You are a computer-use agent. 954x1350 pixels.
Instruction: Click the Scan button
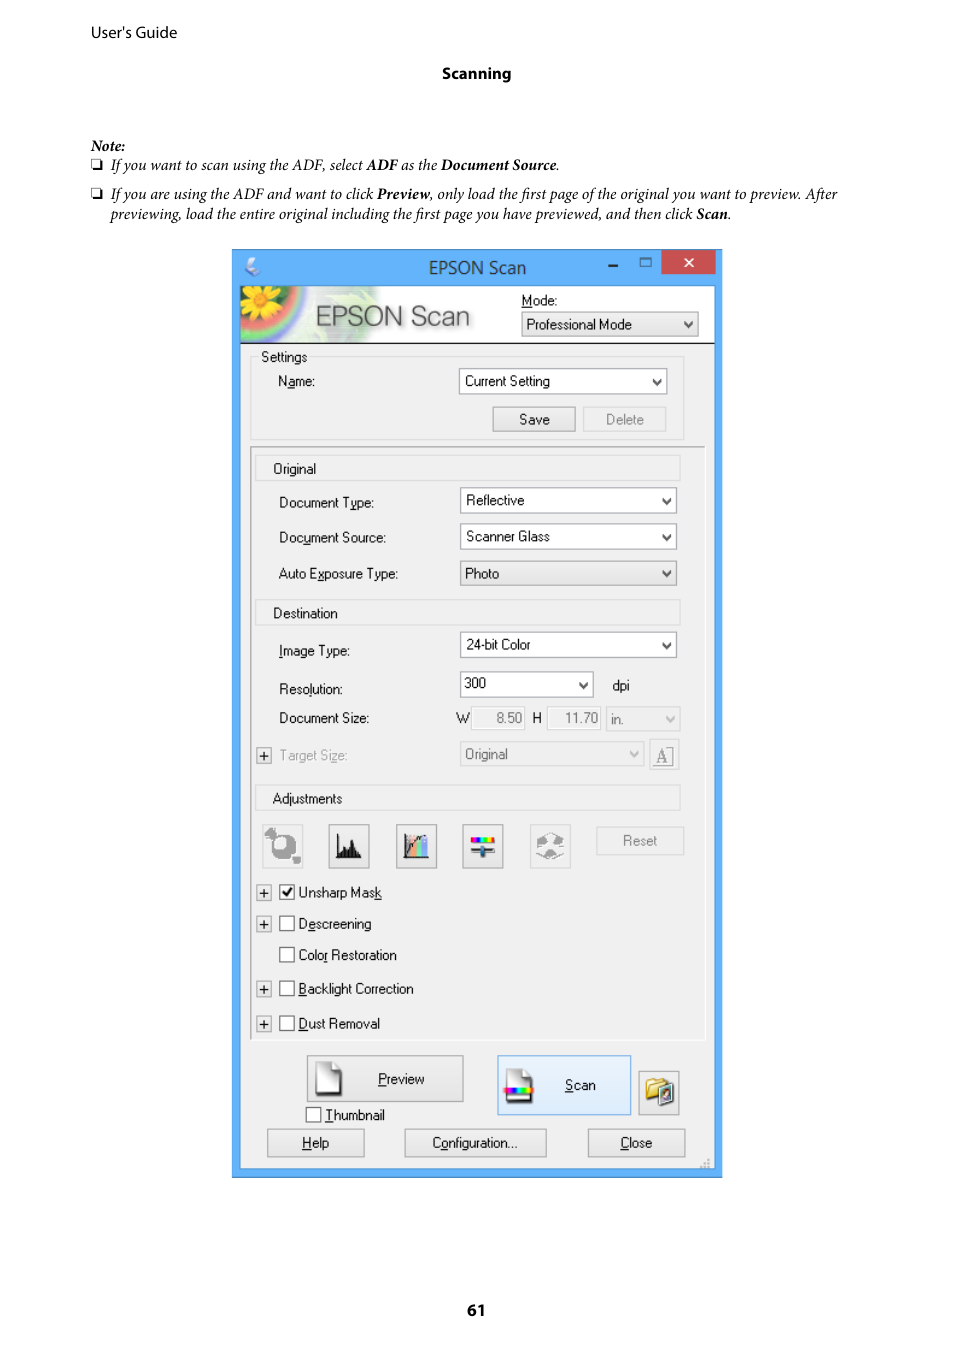[x=563, y=1085]
